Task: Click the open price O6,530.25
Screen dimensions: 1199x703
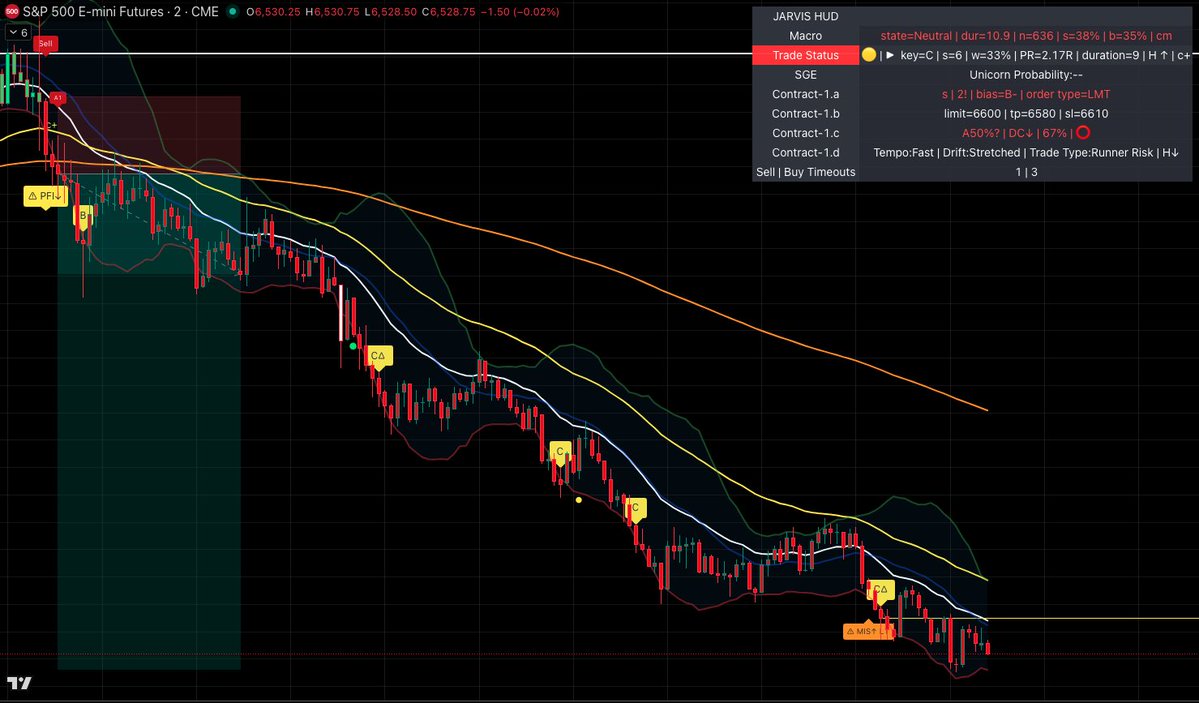Action: pyautogui.click(x=273, y=12)
